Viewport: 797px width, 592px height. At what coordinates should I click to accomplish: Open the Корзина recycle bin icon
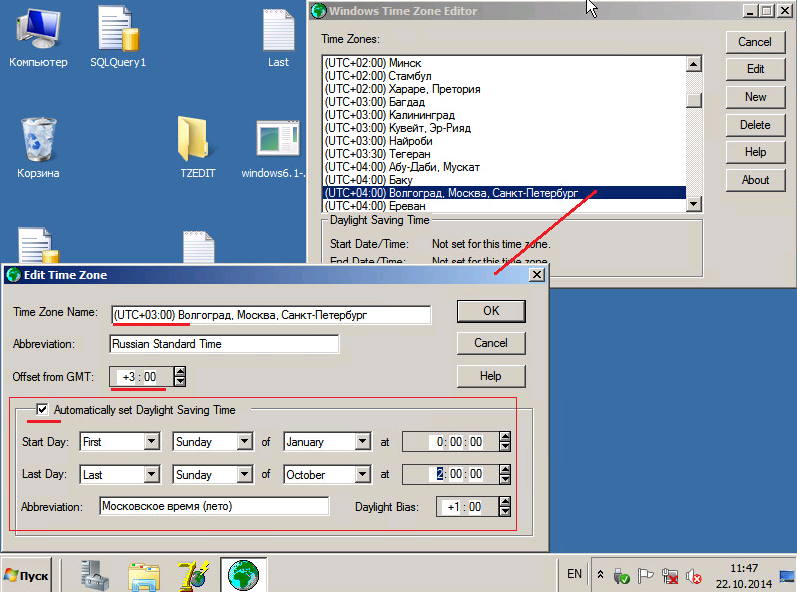click(38, 148)
